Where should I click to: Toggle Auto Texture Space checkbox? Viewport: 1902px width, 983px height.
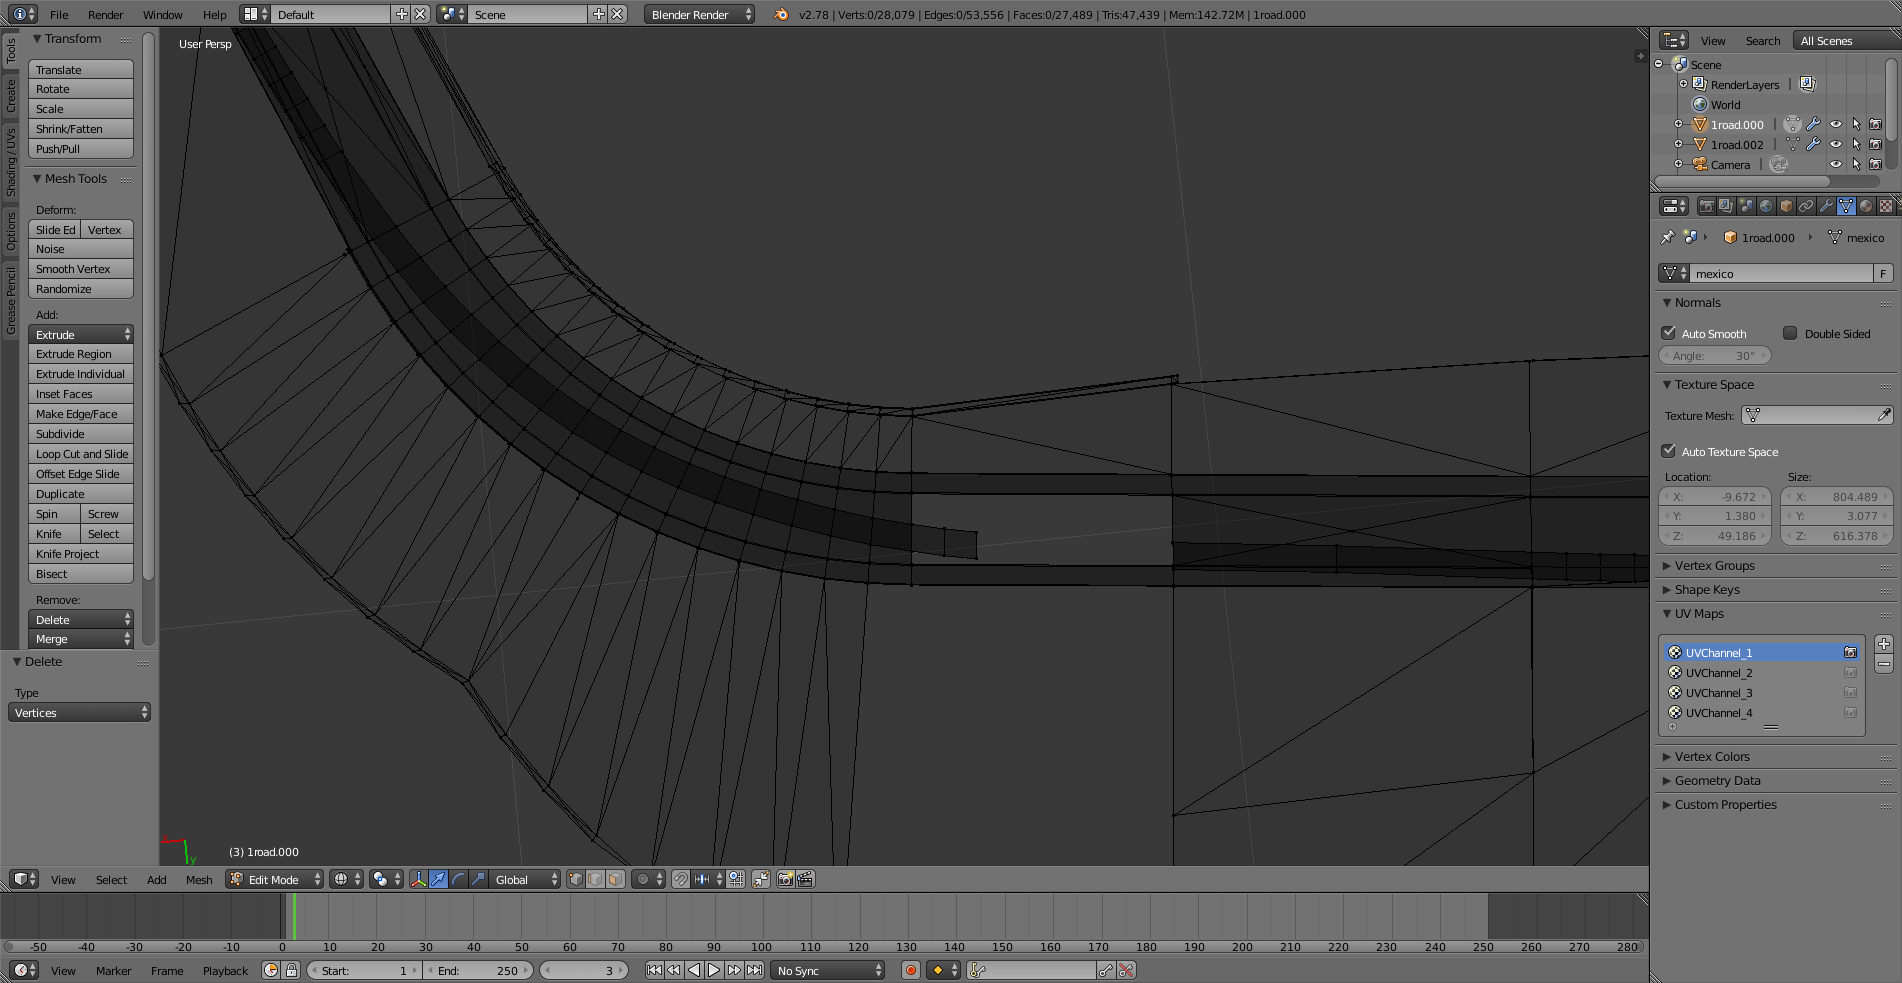click(1668, 451)
